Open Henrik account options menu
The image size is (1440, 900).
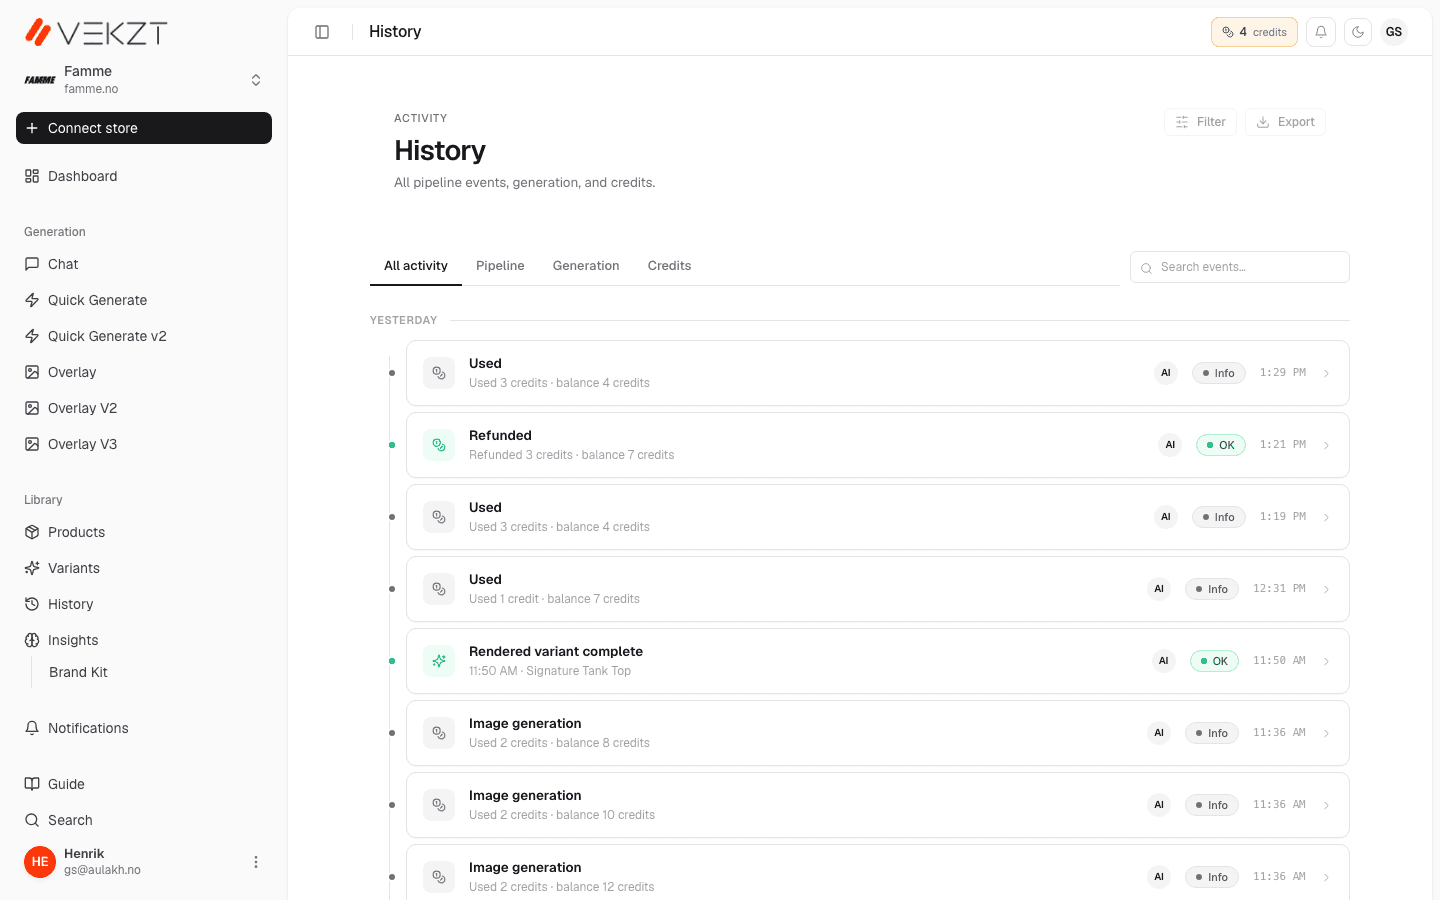(x=256, y=862)
